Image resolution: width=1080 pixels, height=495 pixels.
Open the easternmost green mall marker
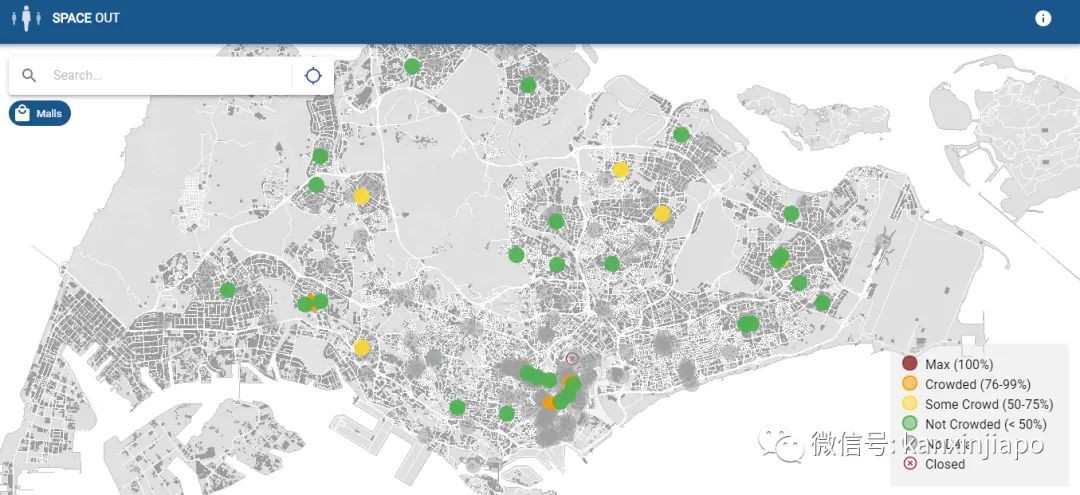[x=822, y=302]
